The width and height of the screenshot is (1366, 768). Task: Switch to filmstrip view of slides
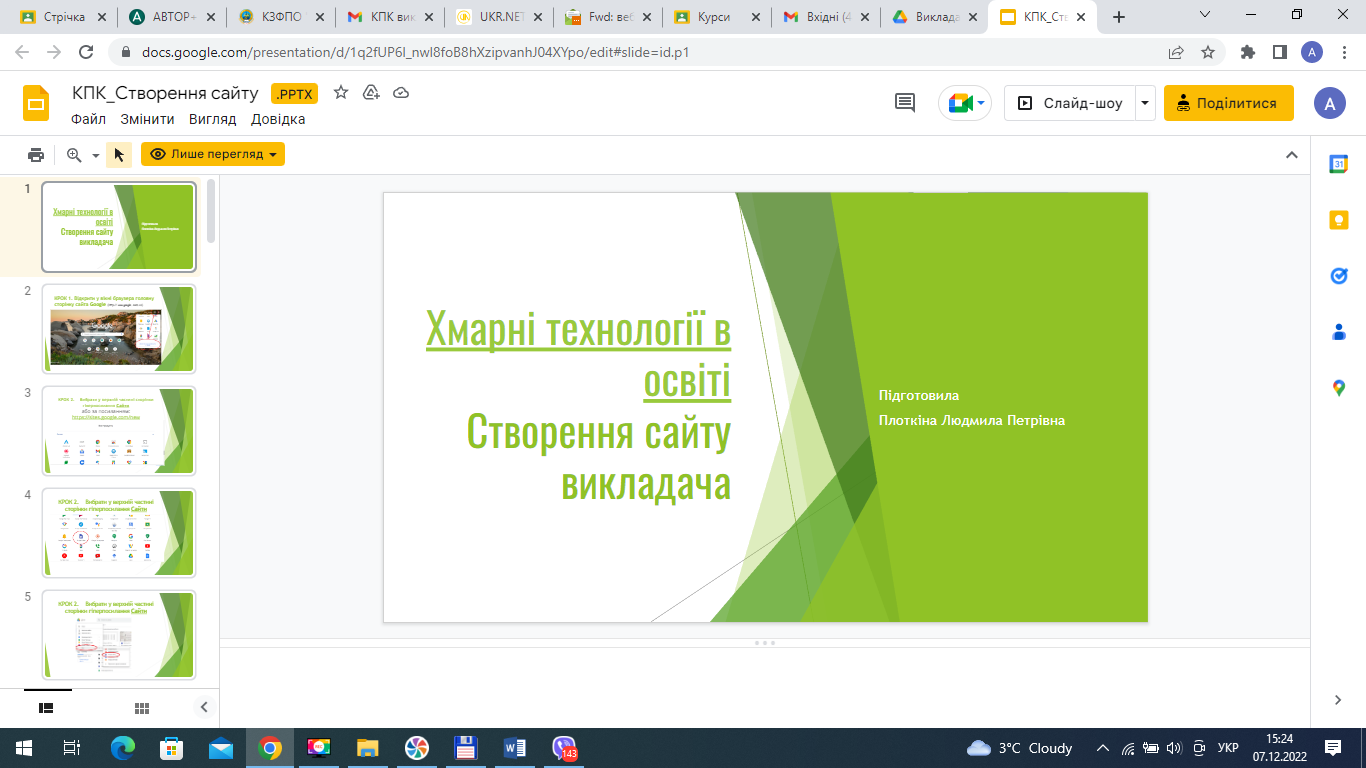coord(44,707)
